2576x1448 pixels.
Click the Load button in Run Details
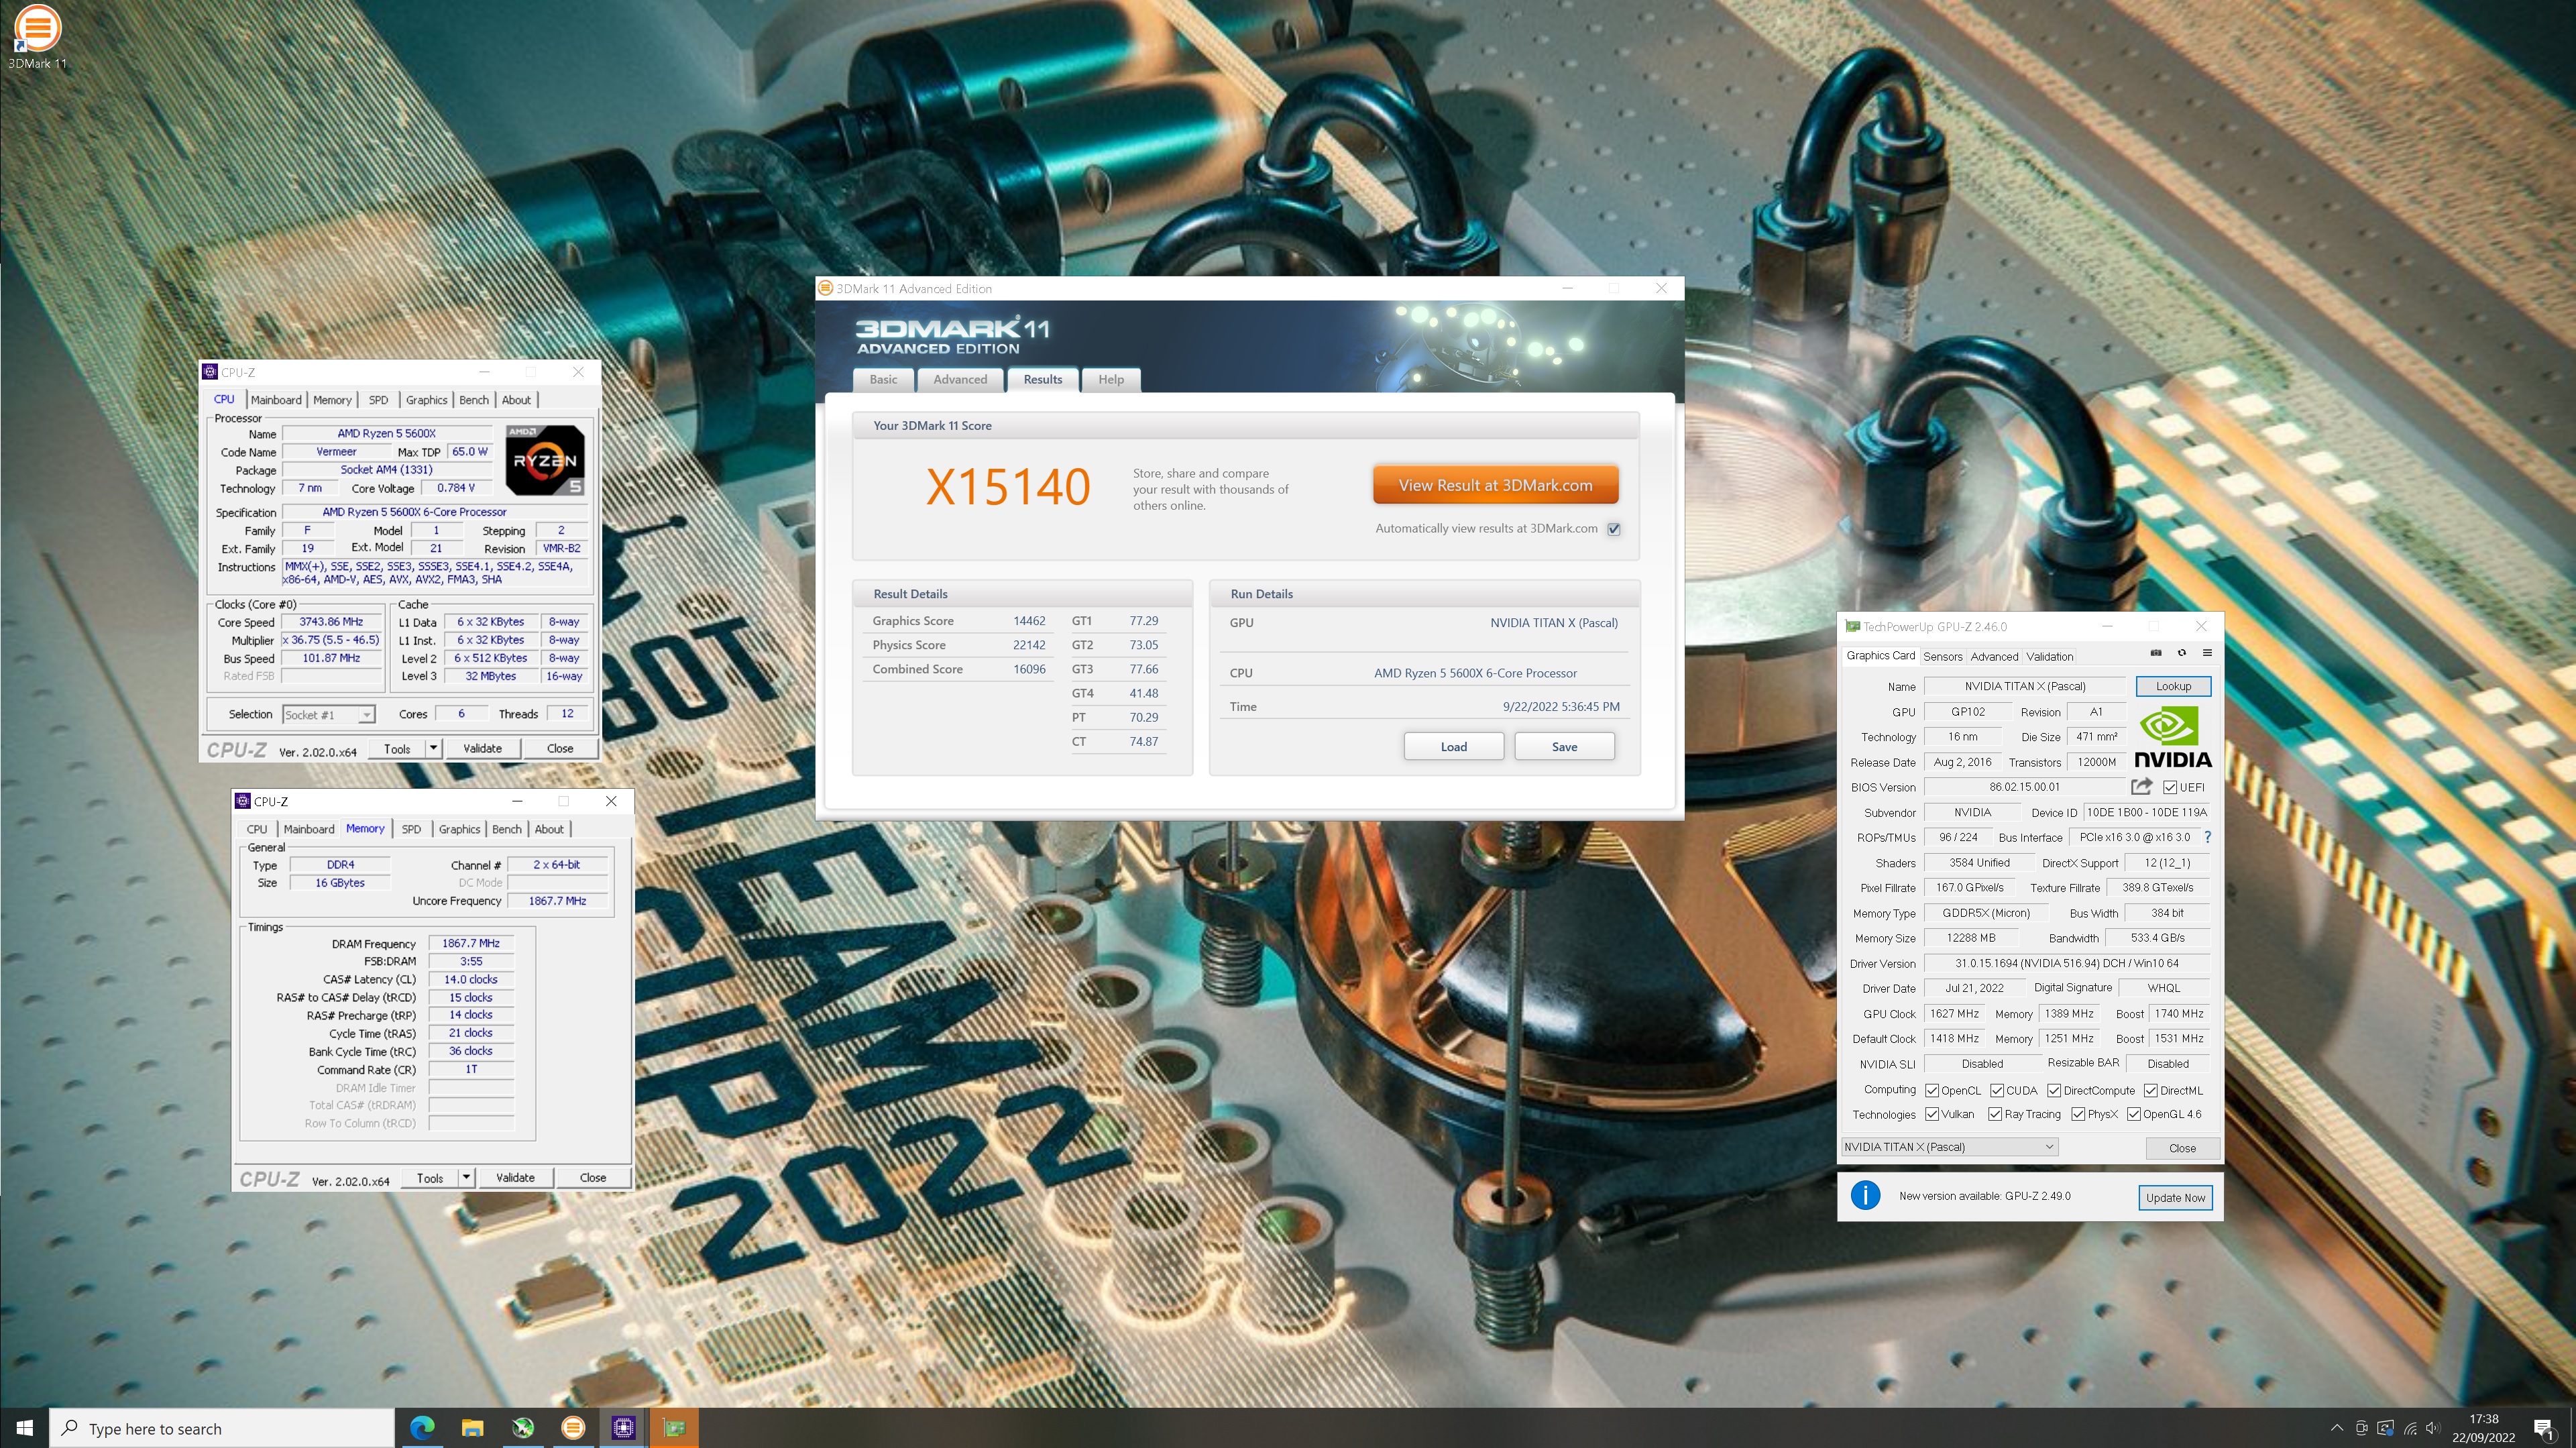pyautogui.click(x=1453, y=746)
